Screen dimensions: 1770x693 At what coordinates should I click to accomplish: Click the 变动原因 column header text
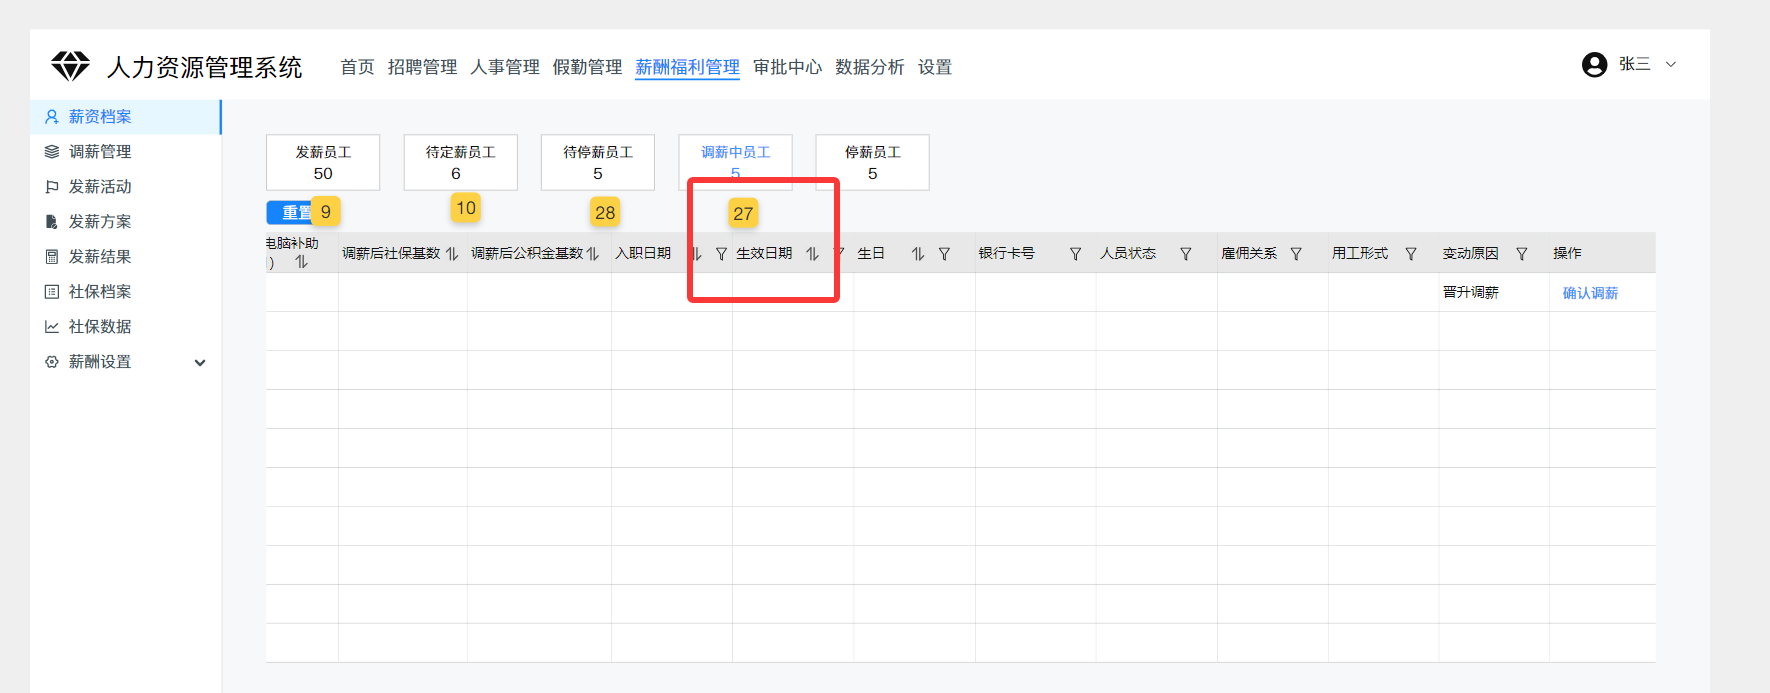pyautogui.click(x=1470, y=253)
